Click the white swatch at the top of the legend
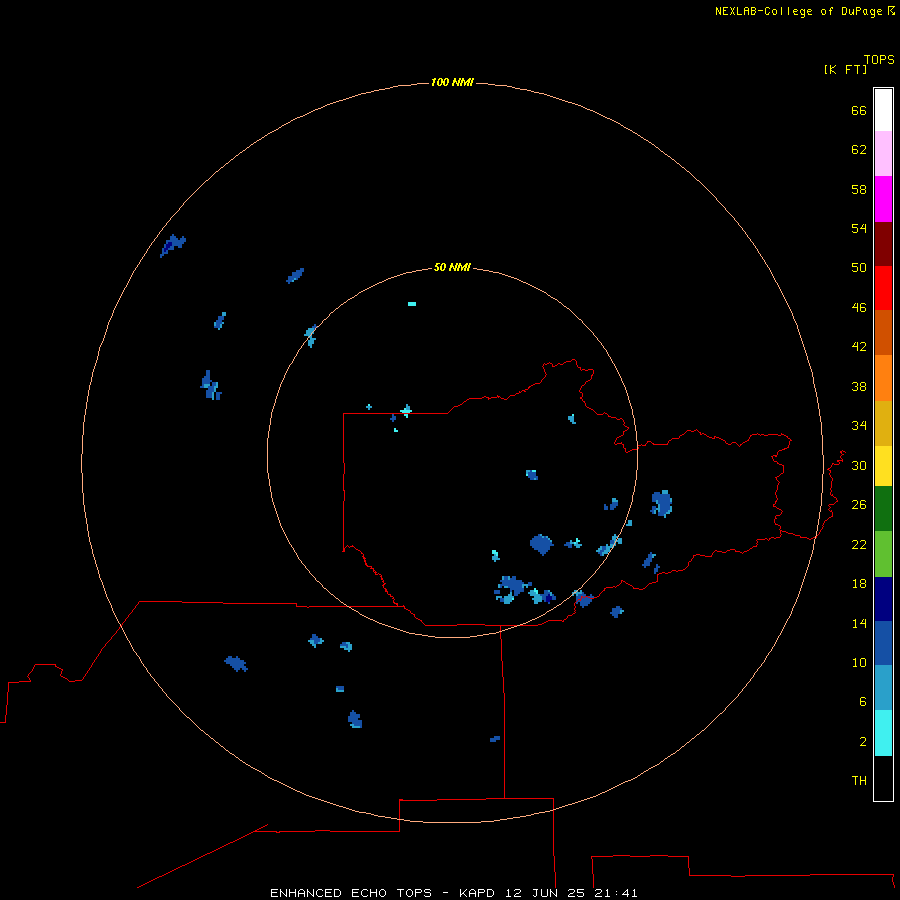Image resolution: width=900 pixels, height=900 pixels. (883, 110)
